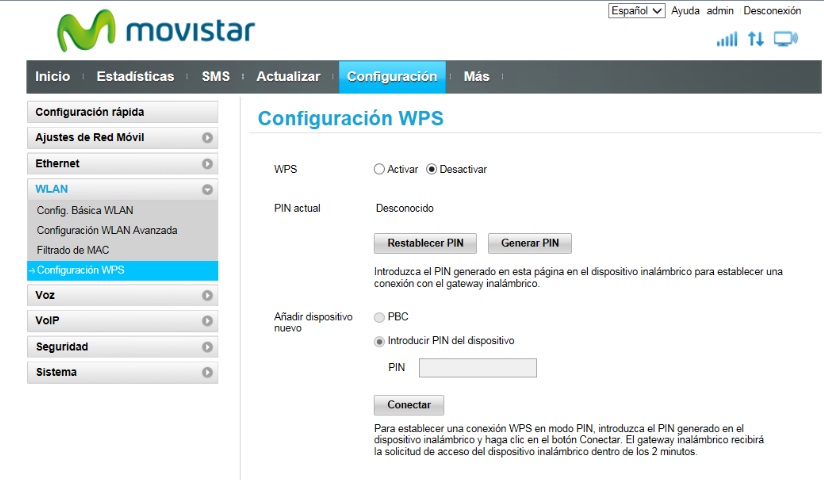The width and height of the screenshot is (824, 480).
Task: Click the signal strength bars icon
Action: 727,39
